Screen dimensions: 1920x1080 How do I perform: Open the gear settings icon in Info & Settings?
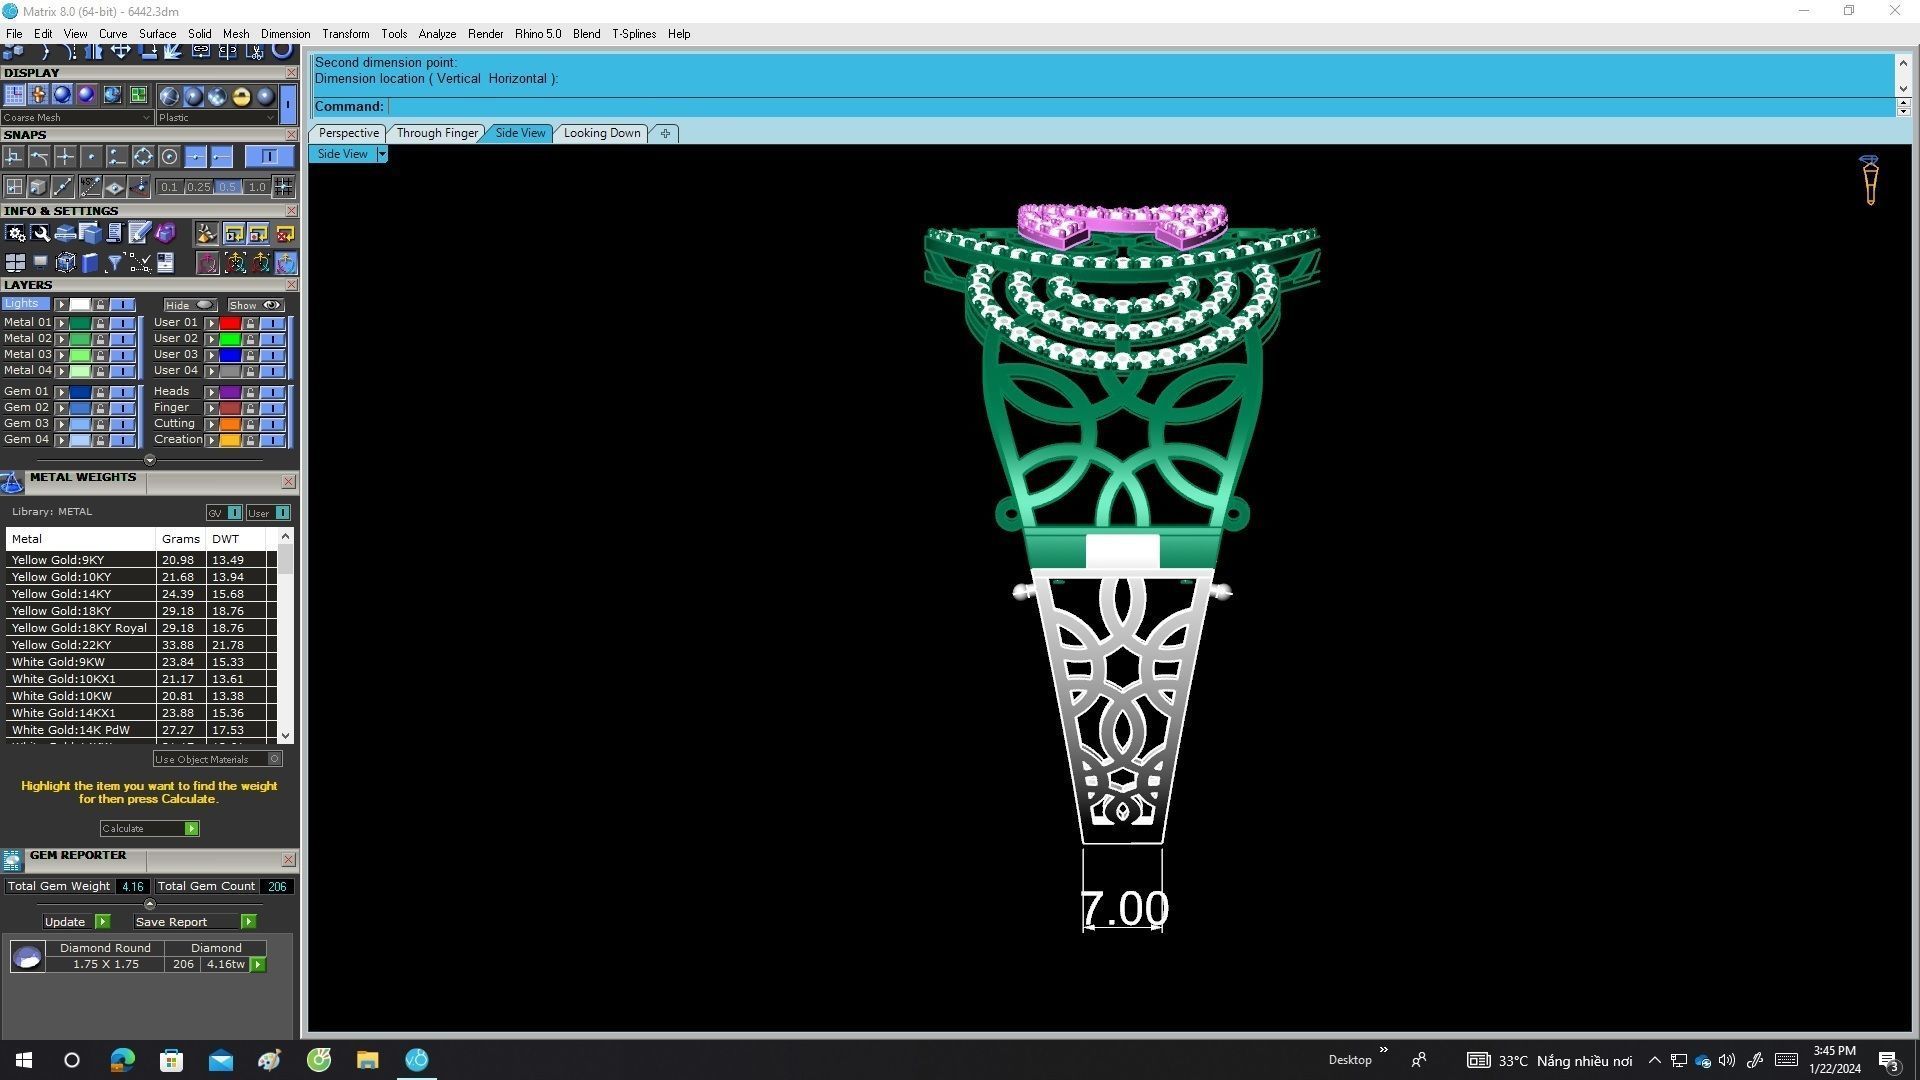tap(15, 233)
